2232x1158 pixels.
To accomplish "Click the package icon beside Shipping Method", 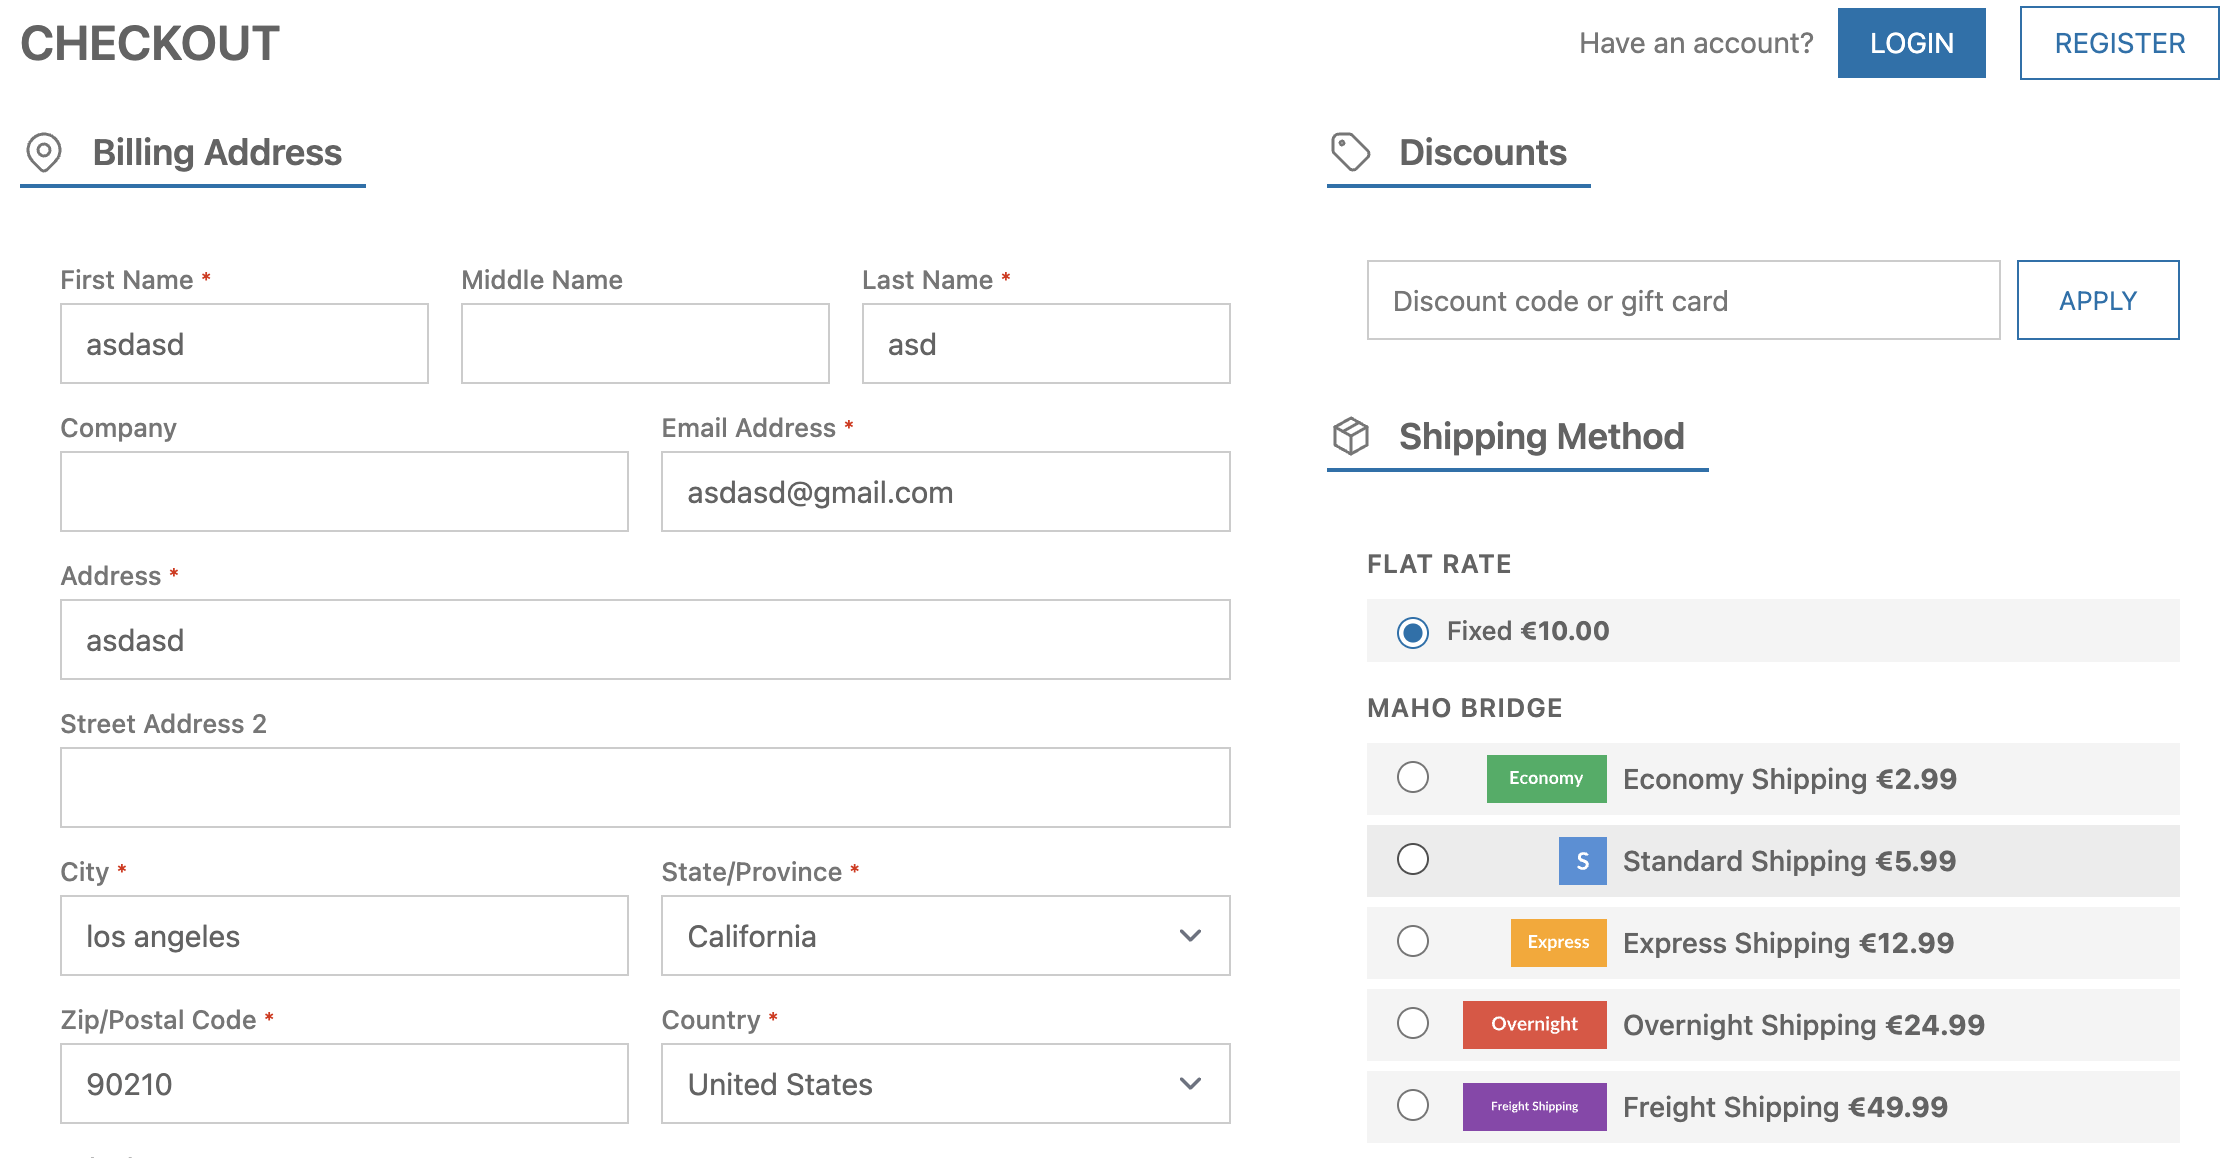I will tap(1349, 435).
